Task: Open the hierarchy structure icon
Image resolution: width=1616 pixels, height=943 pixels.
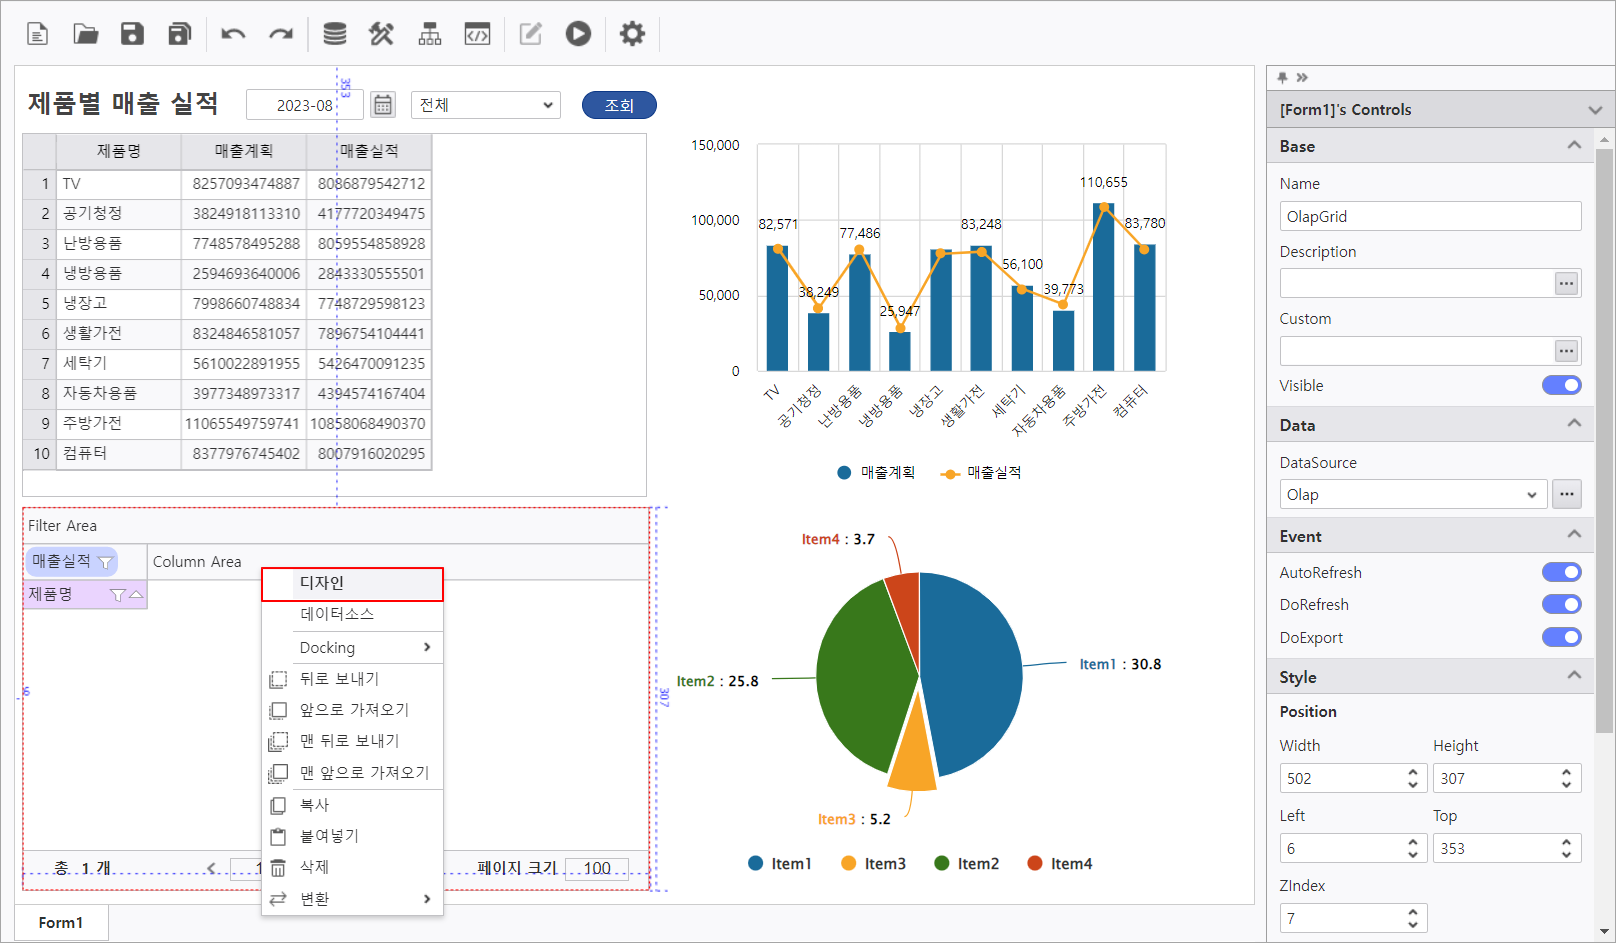Action: click(430, 34)
